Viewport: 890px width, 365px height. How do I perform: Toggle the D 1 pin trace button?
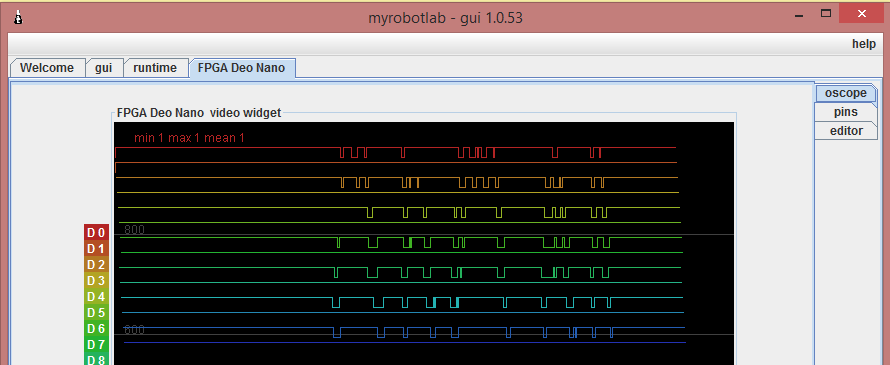click(96, 249)
